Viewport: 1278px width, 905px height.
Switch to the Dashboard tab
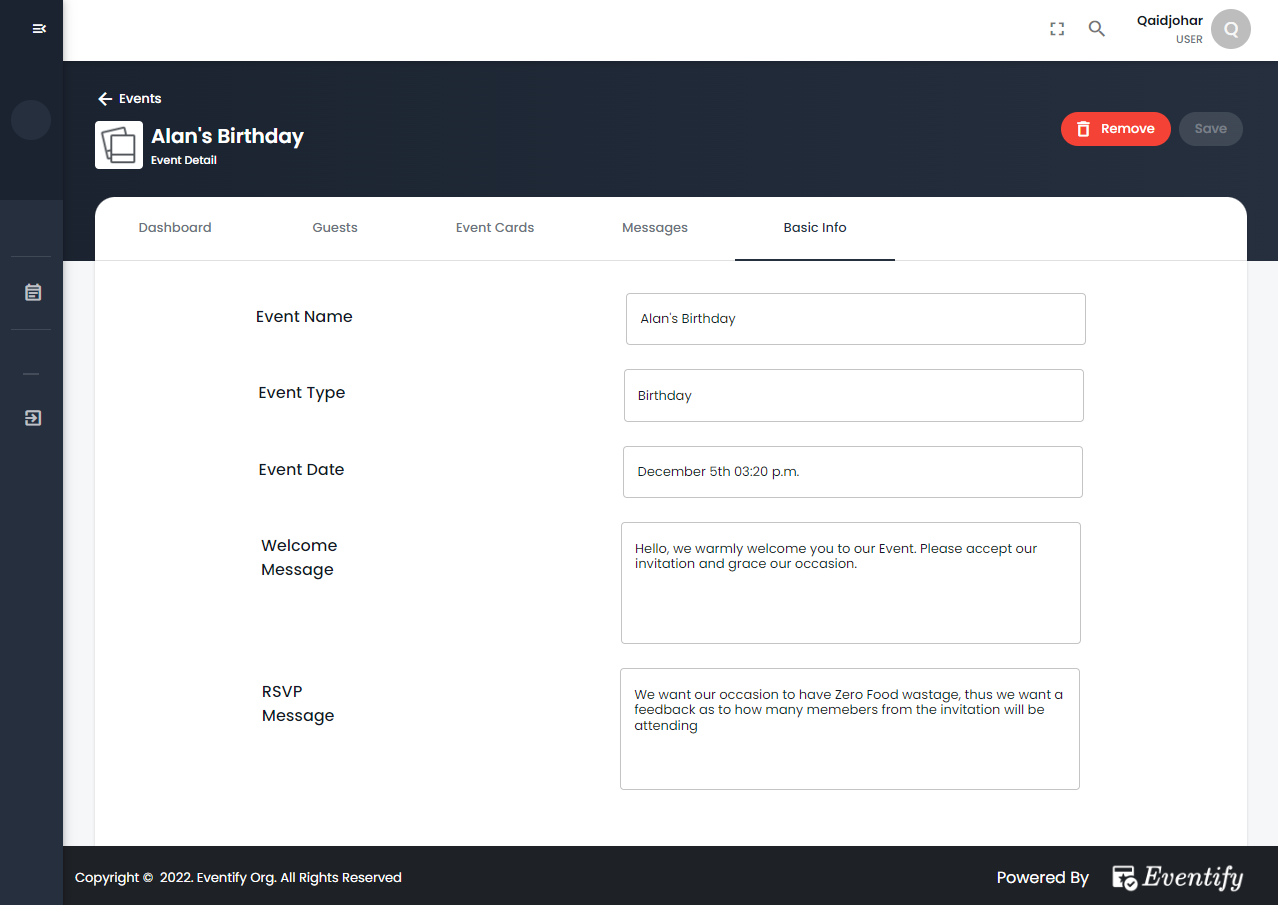click(175, 227)
